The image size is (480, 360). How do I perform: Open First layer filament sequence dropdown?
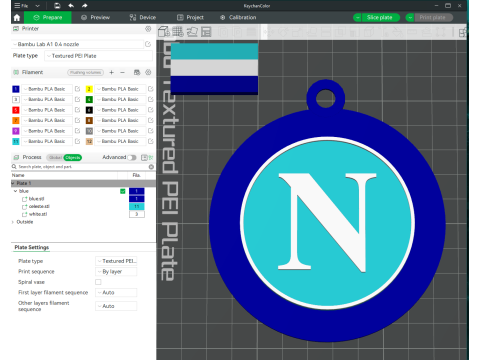pyautogui.click(x=116, y=292)
